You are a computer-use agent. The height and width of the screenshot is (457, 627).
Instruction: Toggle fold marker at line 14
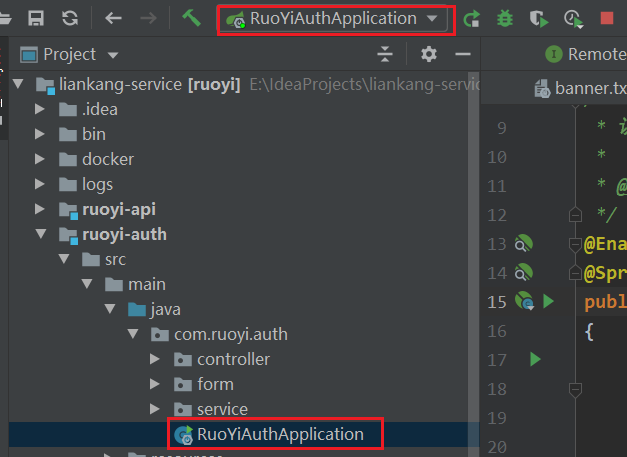tap(575, 273)
